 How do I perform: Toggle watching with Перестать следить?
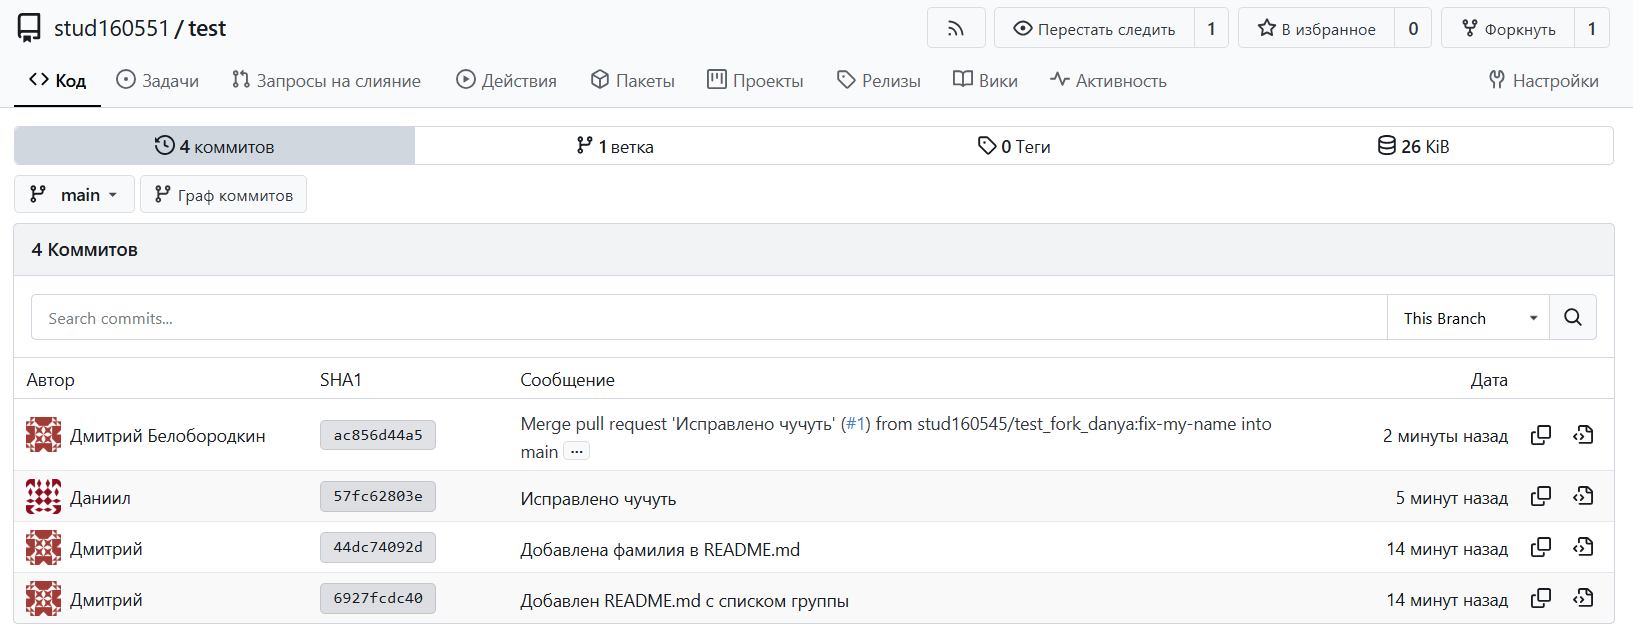[x=1094, y=29]
